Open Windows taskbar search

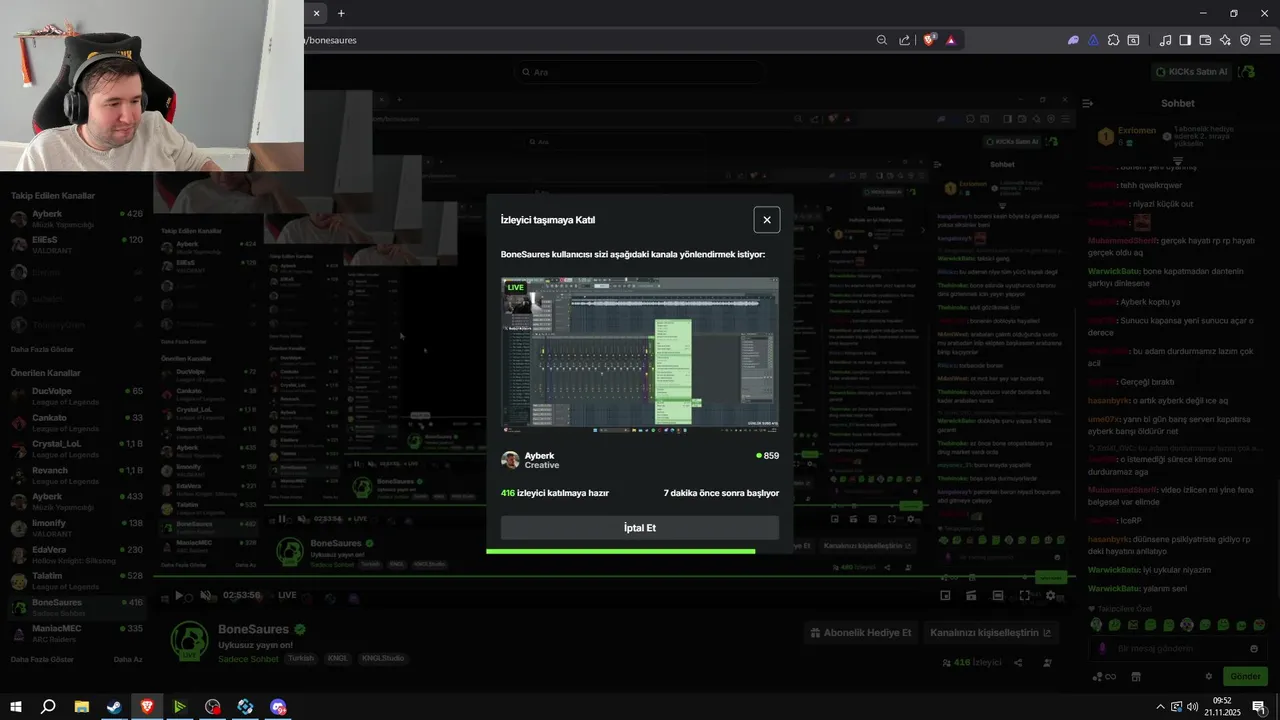pyautogui.click(x=47, y=706)
